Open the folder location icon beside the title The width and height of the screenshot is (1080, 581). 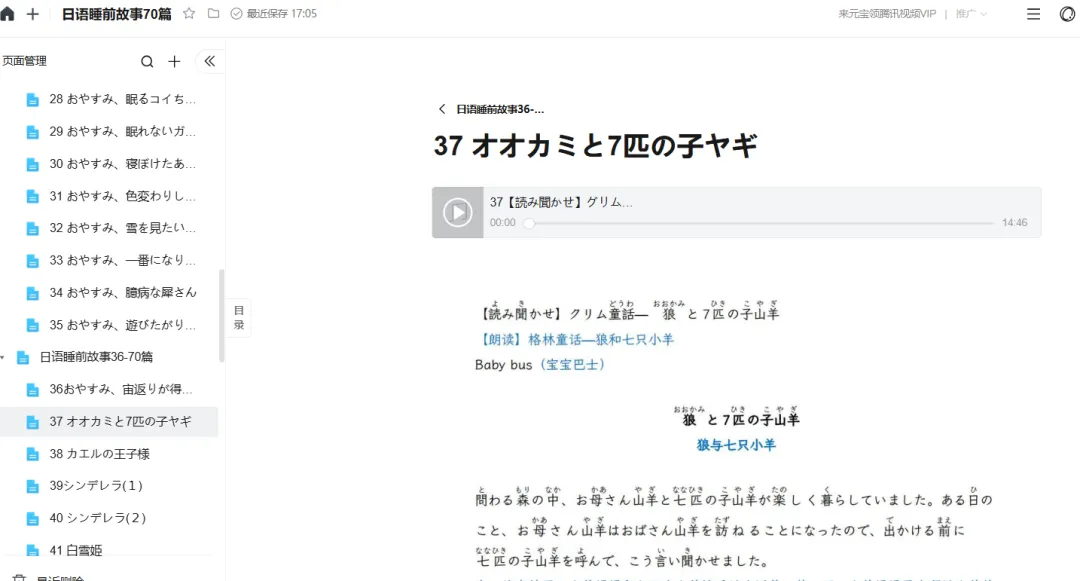click(x=214, y=14)
